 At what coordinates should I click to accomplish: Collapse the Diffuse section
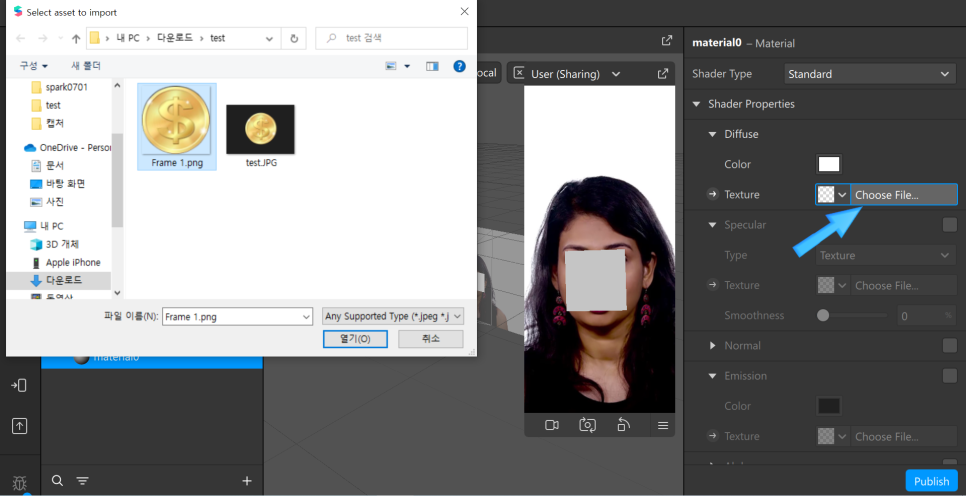[712, 134]
